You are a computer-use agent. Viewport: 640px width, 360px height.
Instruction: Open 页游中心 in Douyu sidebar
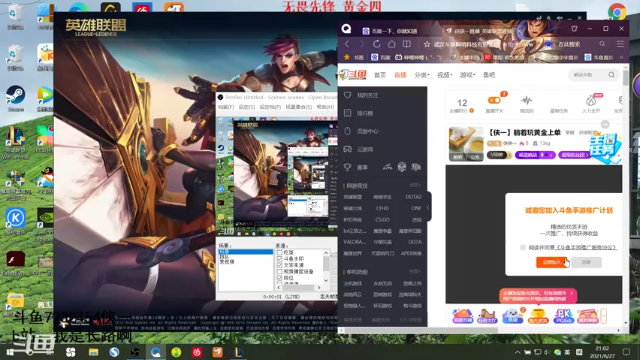(367, 131)
